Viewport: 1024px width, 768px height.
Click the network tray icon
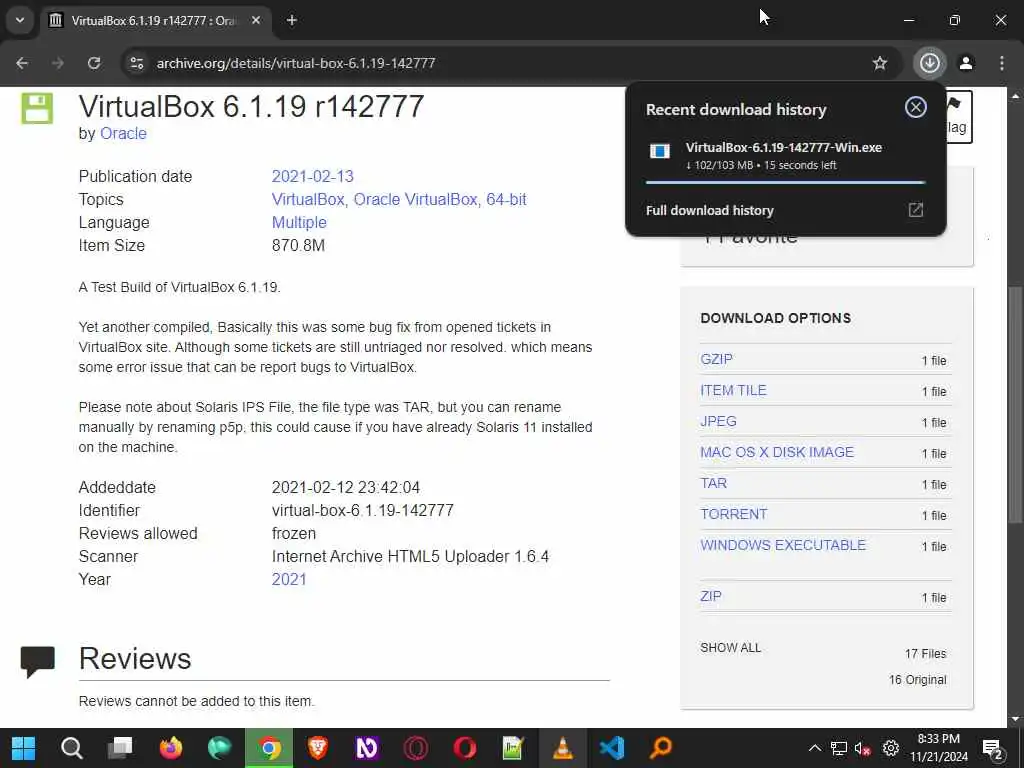(839, 748)
